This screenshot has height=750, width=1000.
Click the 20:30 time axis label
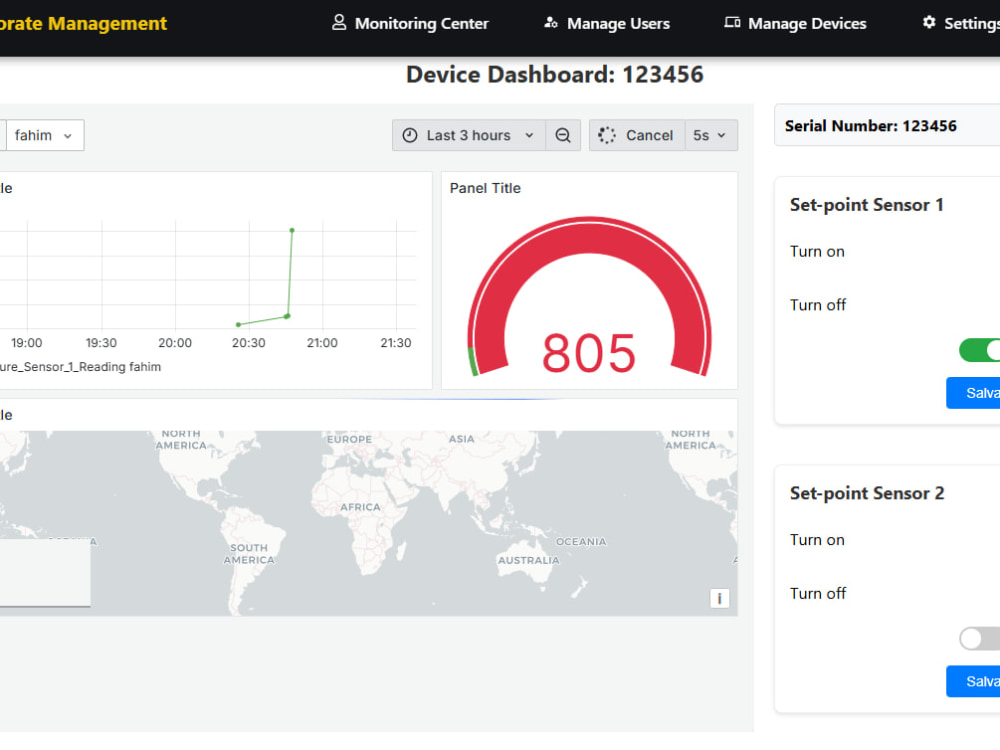point(248,343)
